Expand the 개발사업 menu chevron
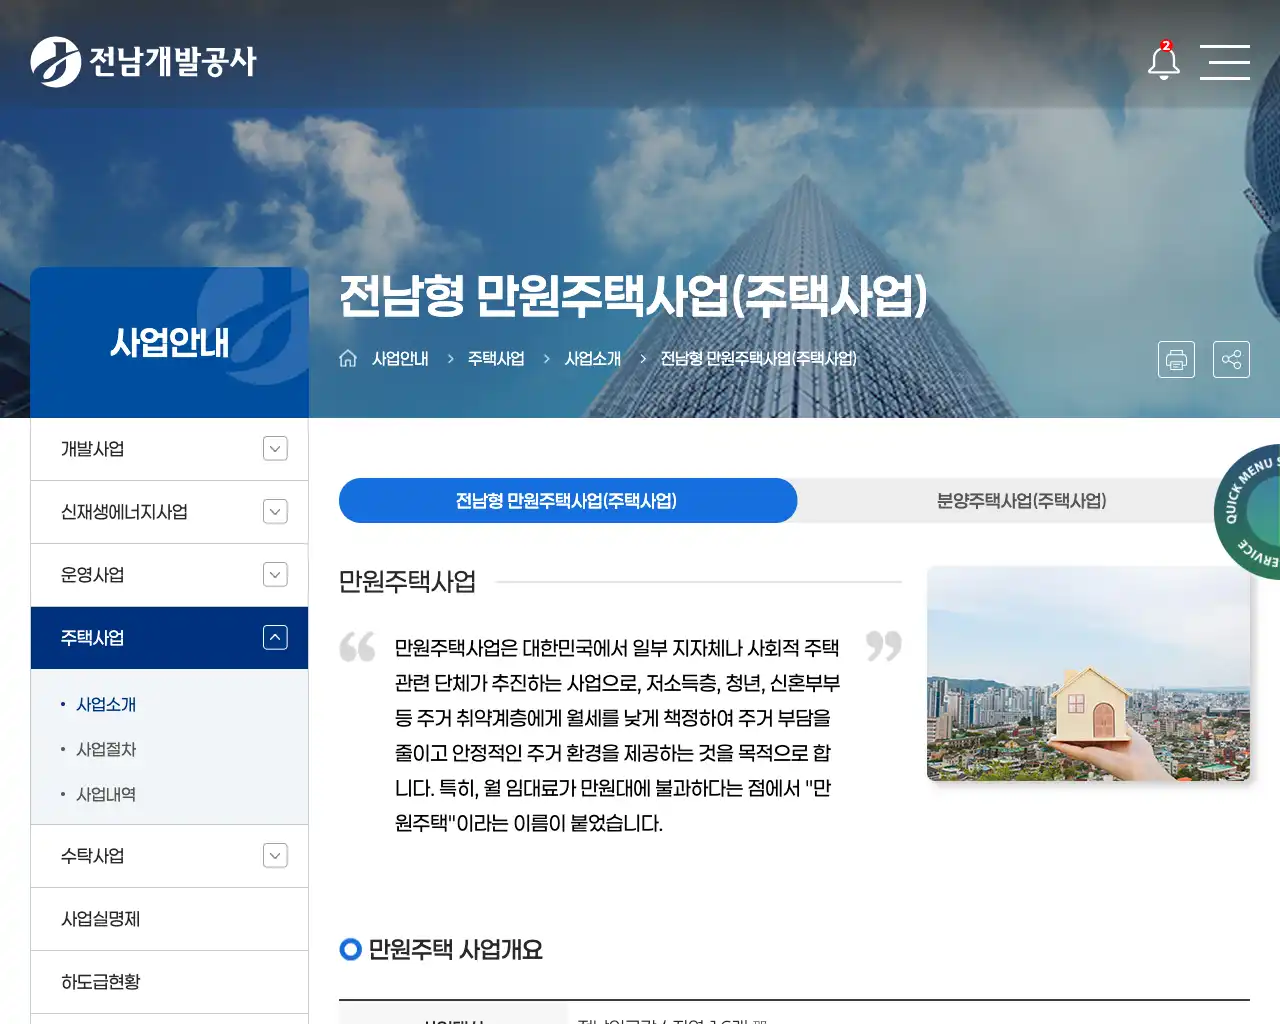Screen dimensions: 1280x1024 (x=275, y=449)
